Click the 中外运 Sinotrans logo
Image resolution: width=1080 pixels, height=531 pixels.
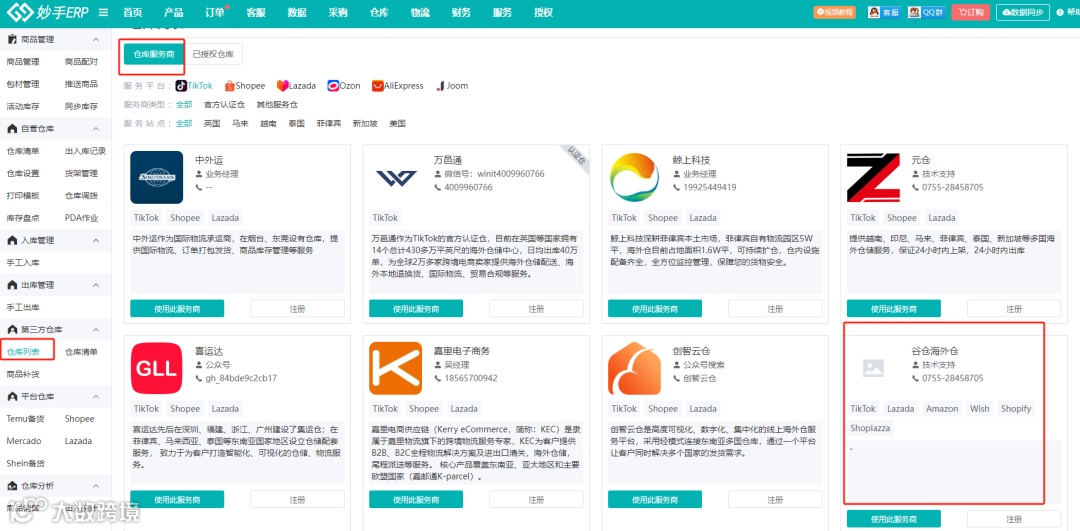(156, 177)
